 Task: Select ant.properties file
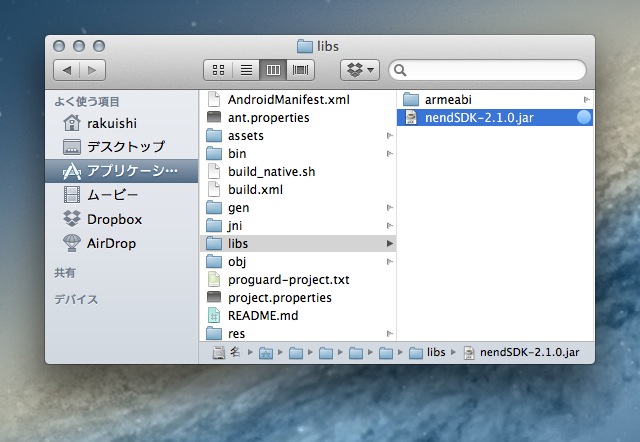(x=298, y=118)
